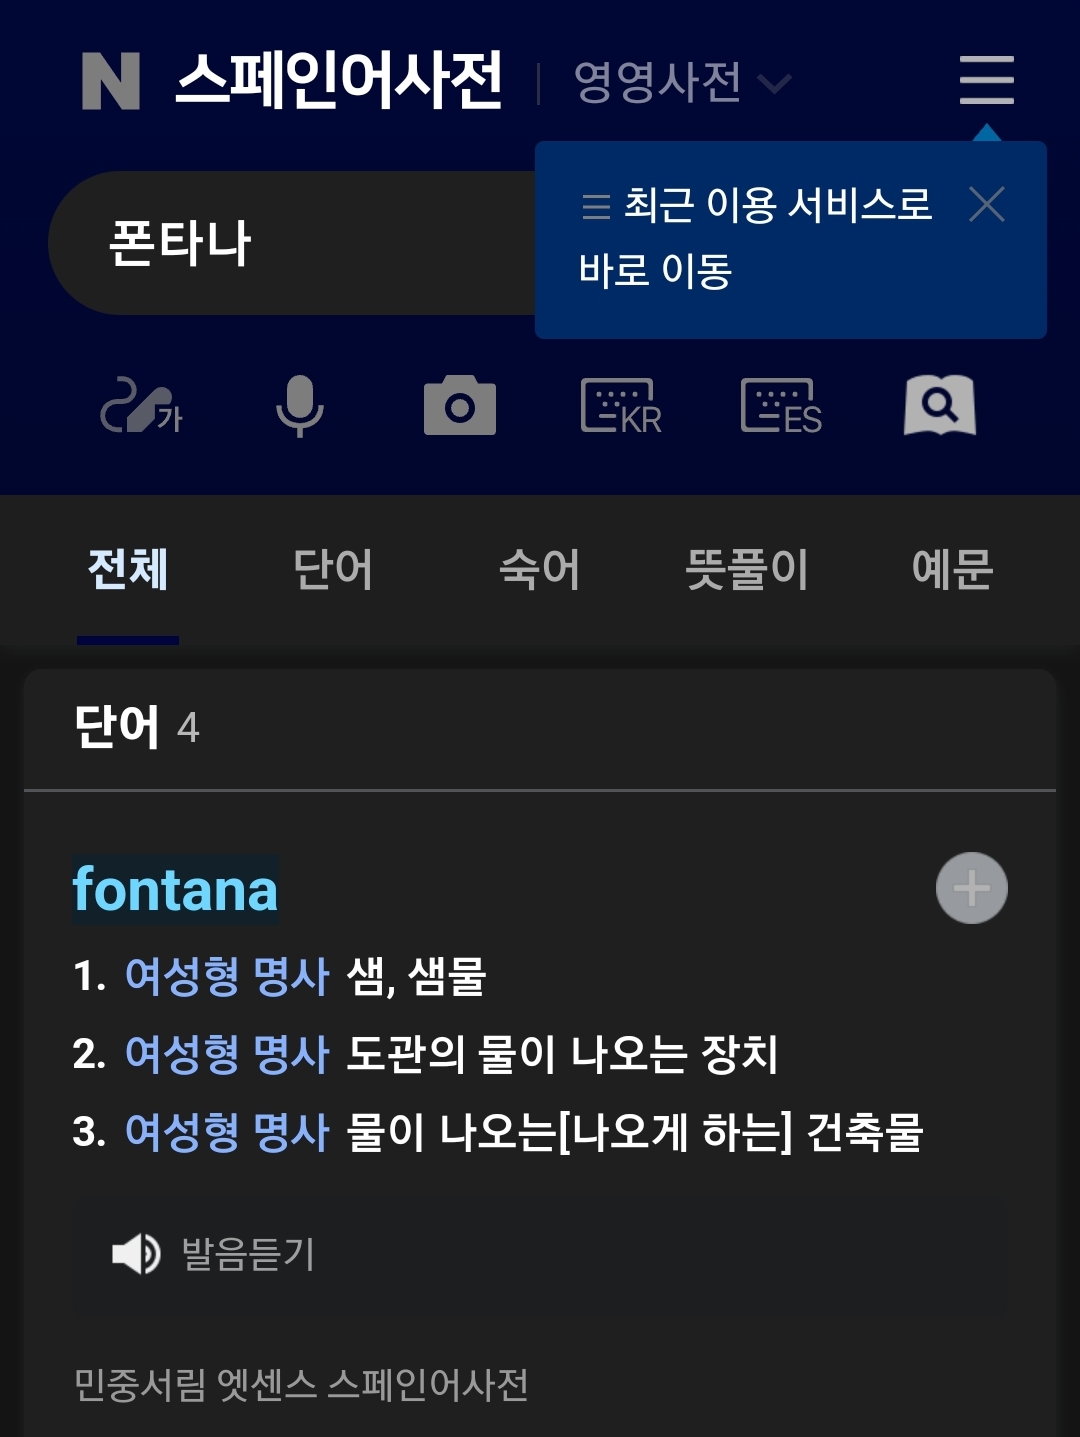Open the fontana word entry

coord(175,889)
